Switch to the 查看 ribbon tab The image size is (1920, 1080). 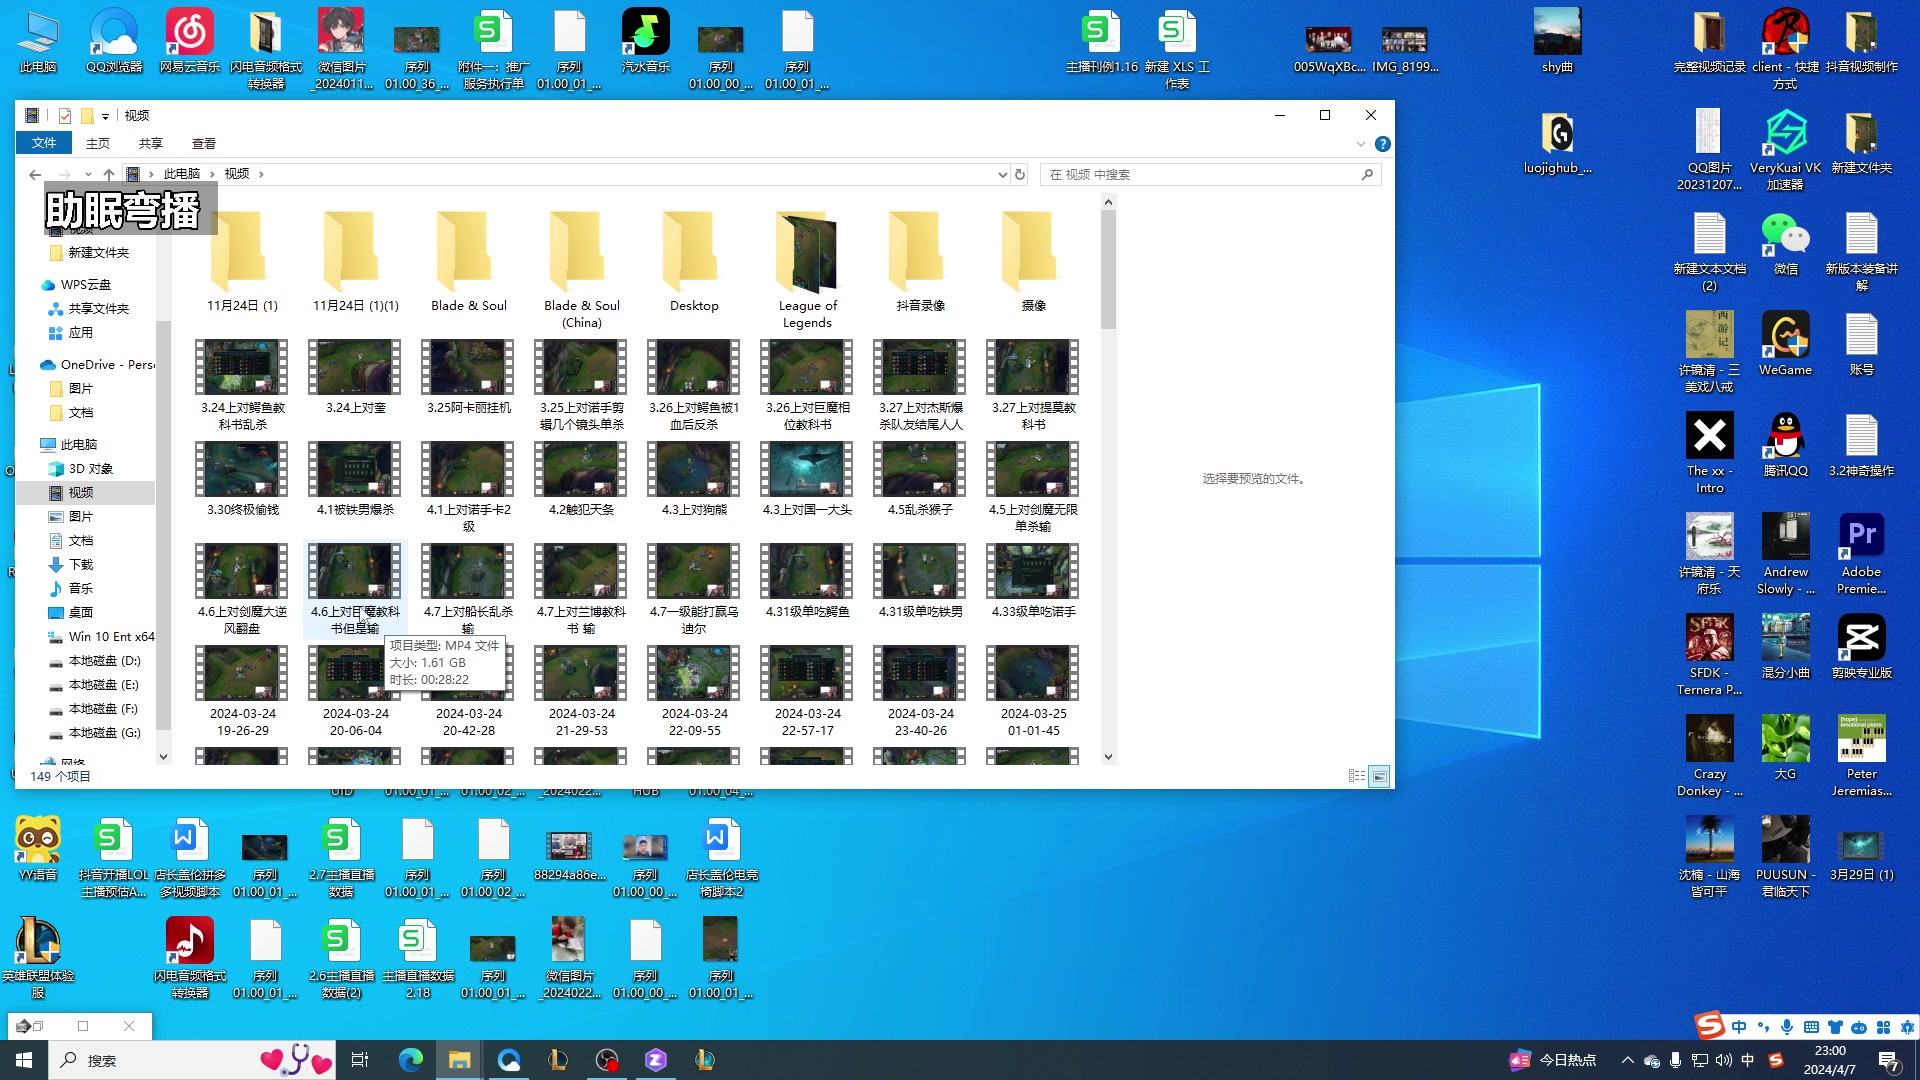(x=204, y=143)
